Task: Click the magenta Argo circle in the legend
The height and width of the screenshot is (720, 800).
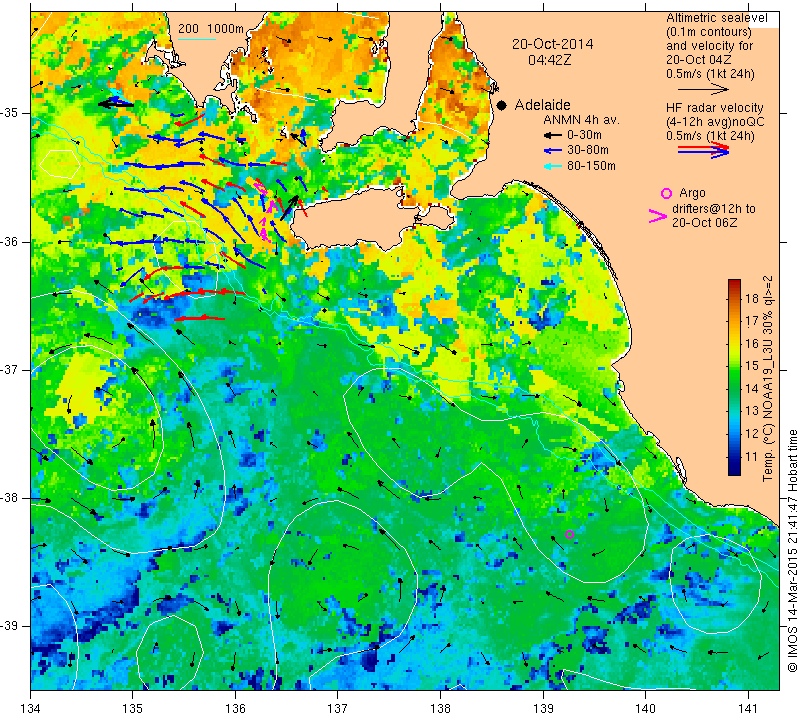Action: (666, 193)
